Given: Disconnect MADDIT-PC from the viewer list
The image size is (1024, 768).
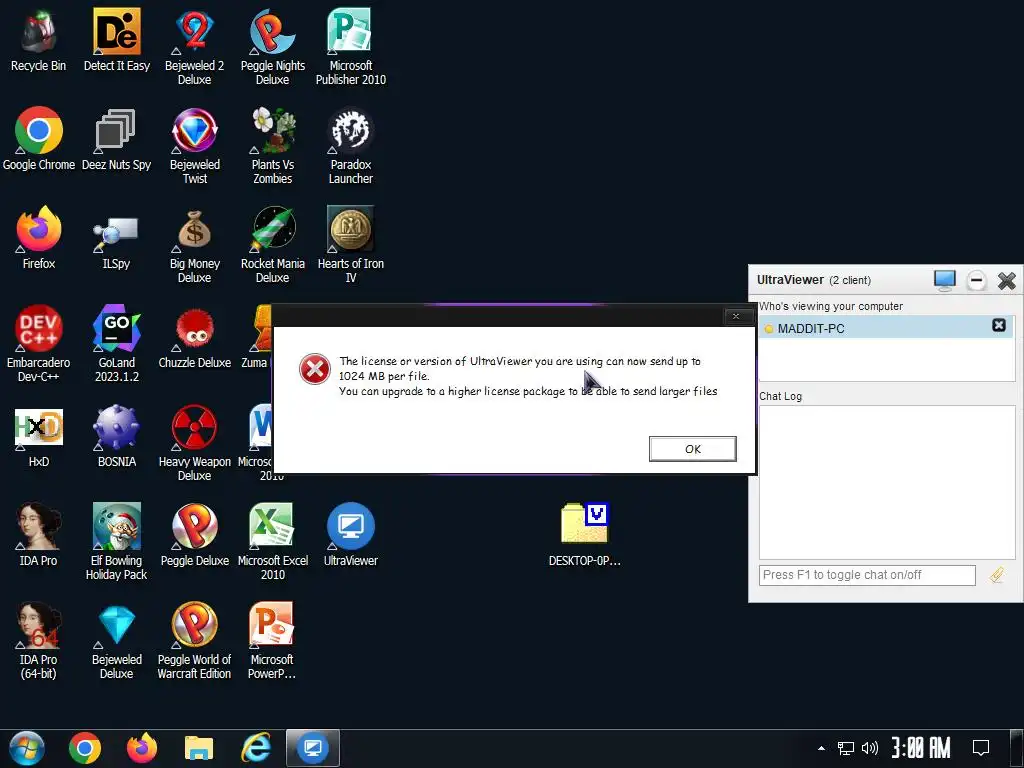Looking at the screenshot, I should click(999, 325).
